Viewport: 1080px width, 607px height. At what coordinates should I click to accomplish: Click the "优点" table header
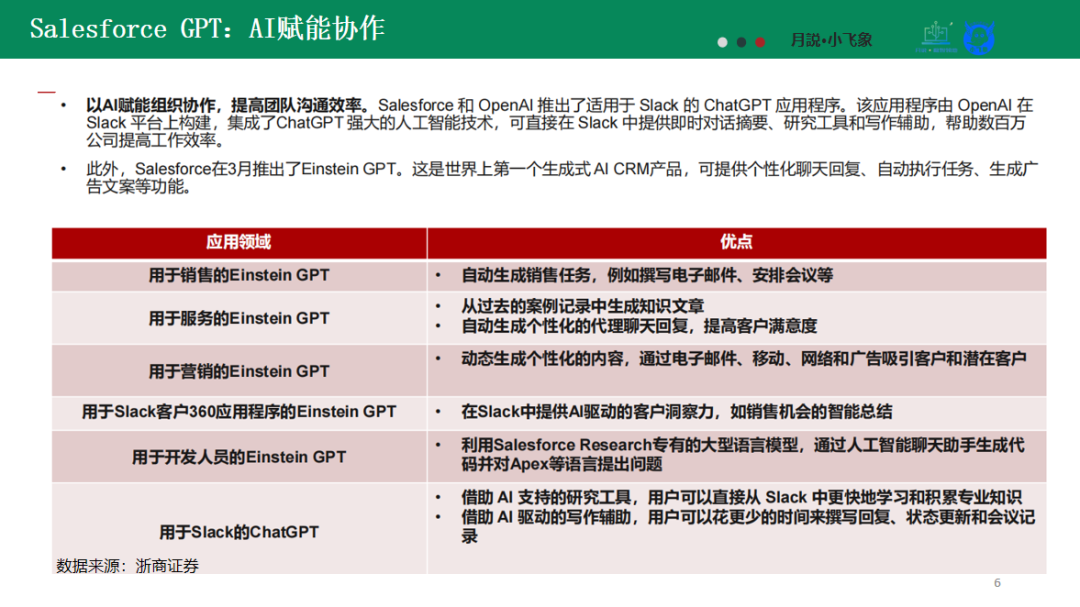click(x=736, y=243)
